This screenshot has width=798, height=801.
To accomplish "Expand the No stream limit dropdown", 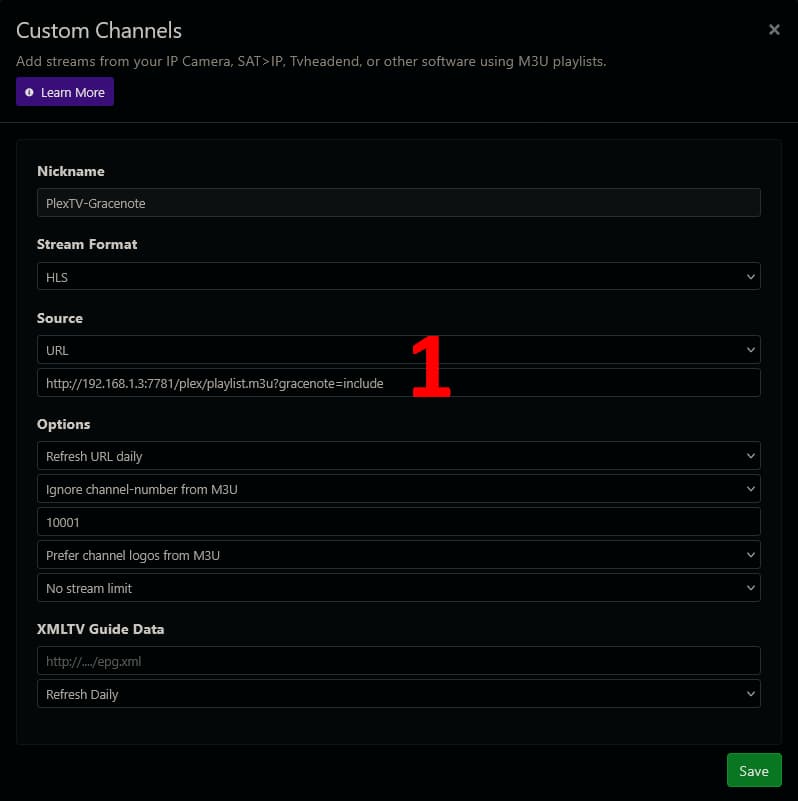I will pyautogui.click(x=398, y=588).
